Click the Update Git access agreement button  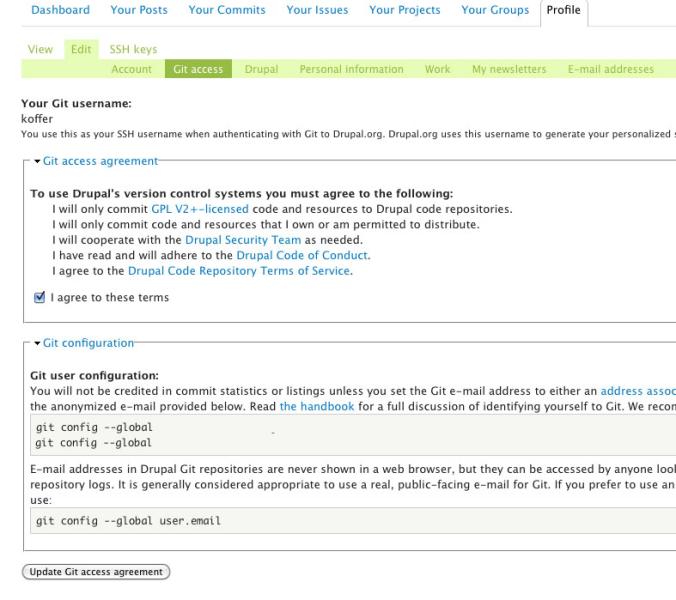(96, 572)
